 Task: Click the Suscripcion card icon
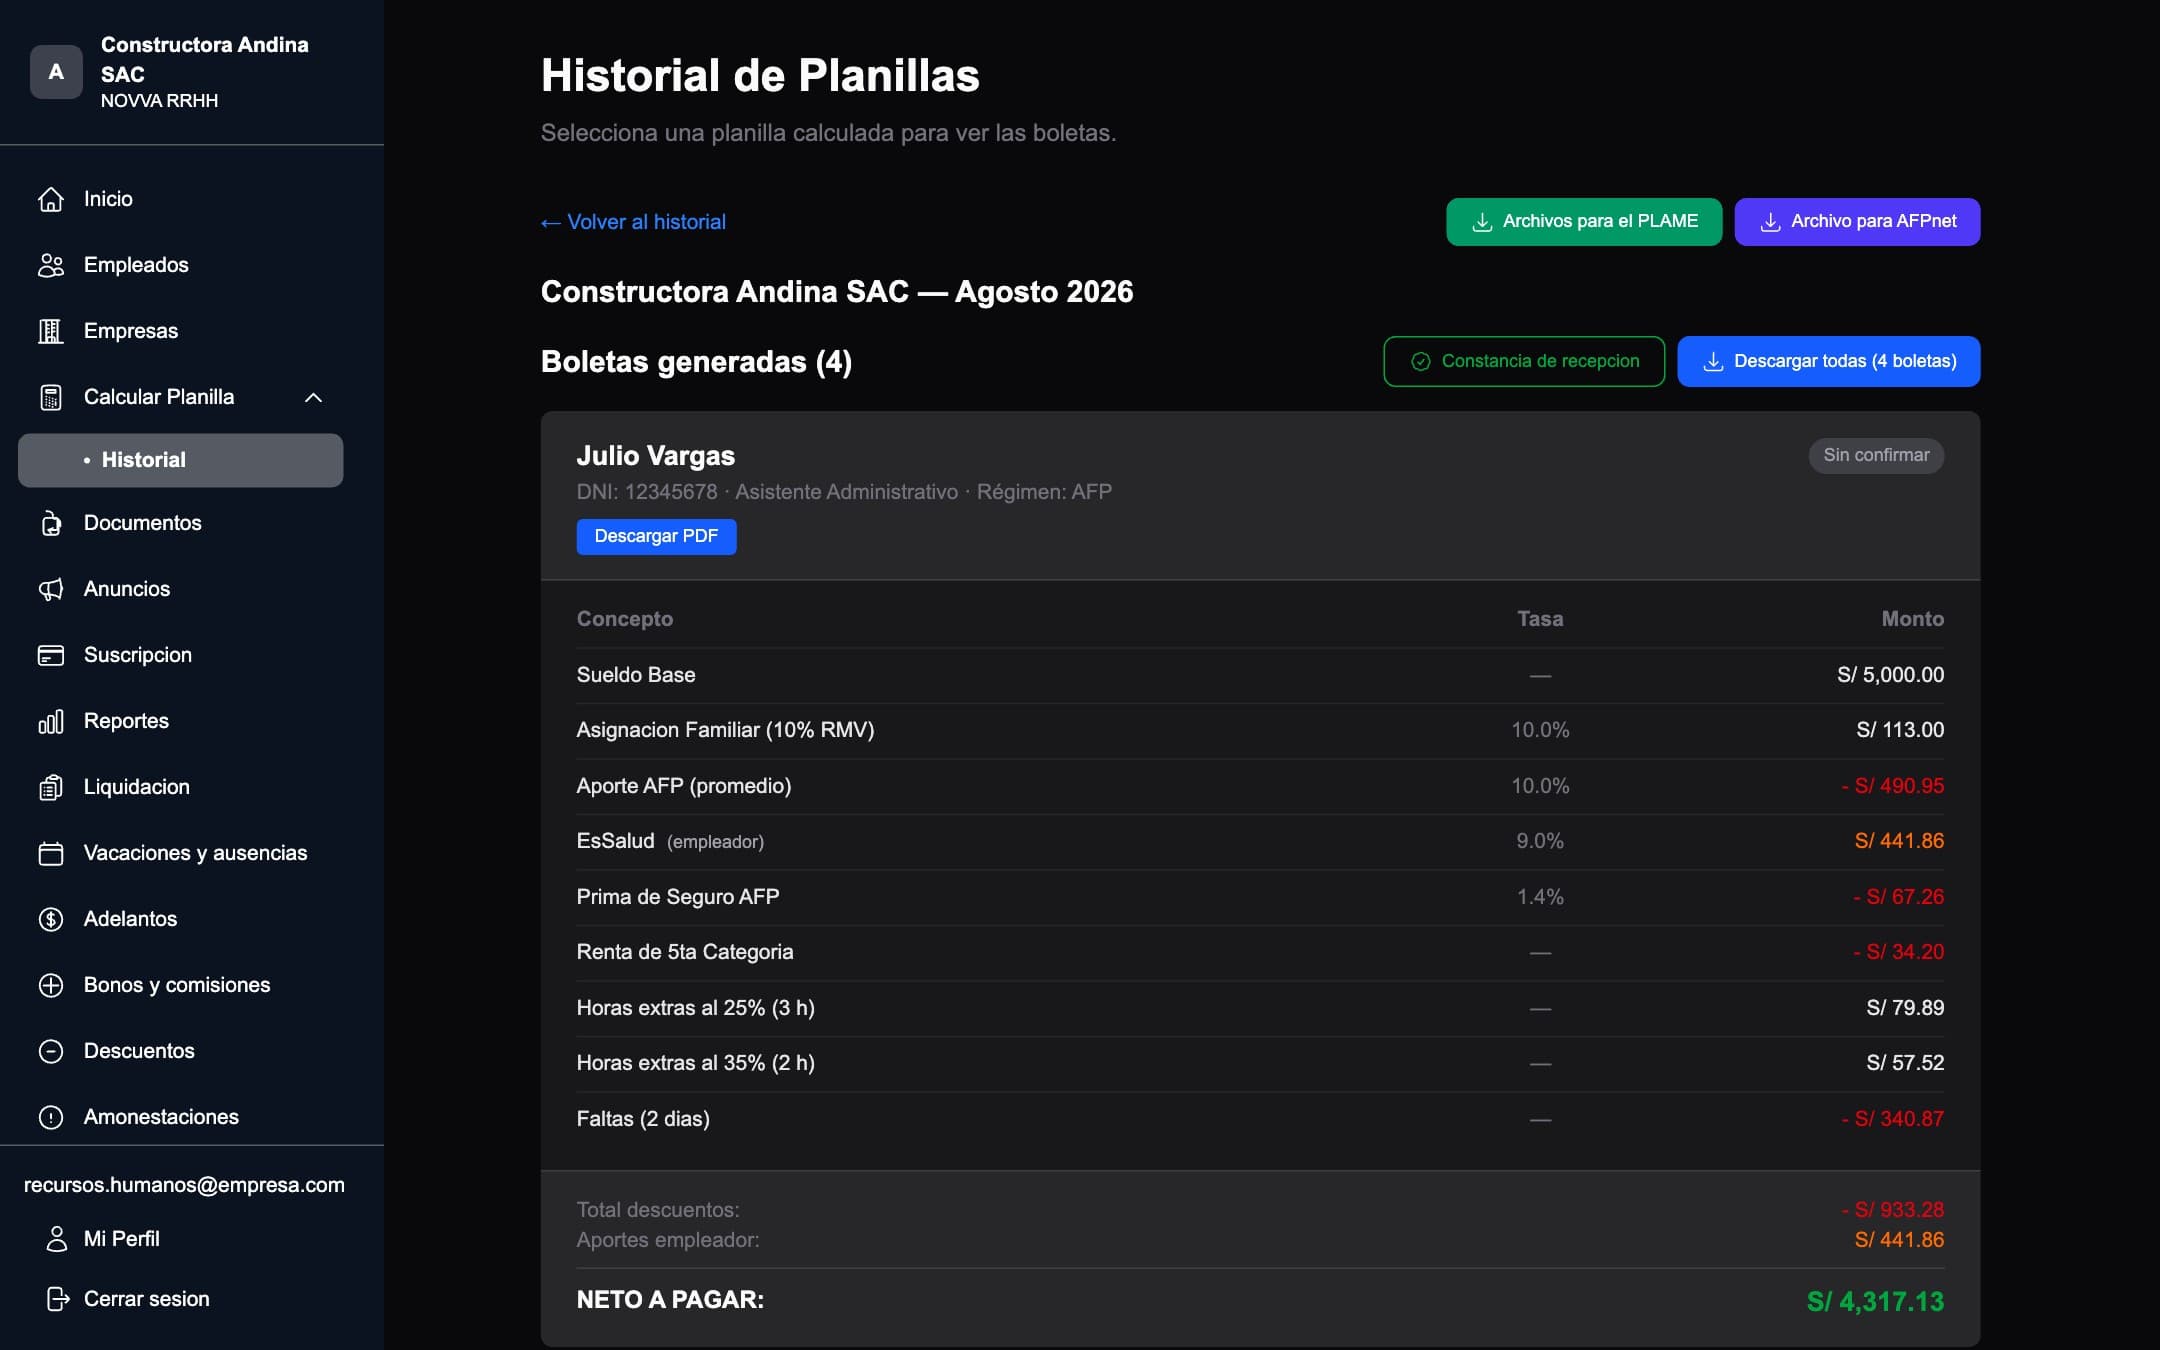pos(51,655)
